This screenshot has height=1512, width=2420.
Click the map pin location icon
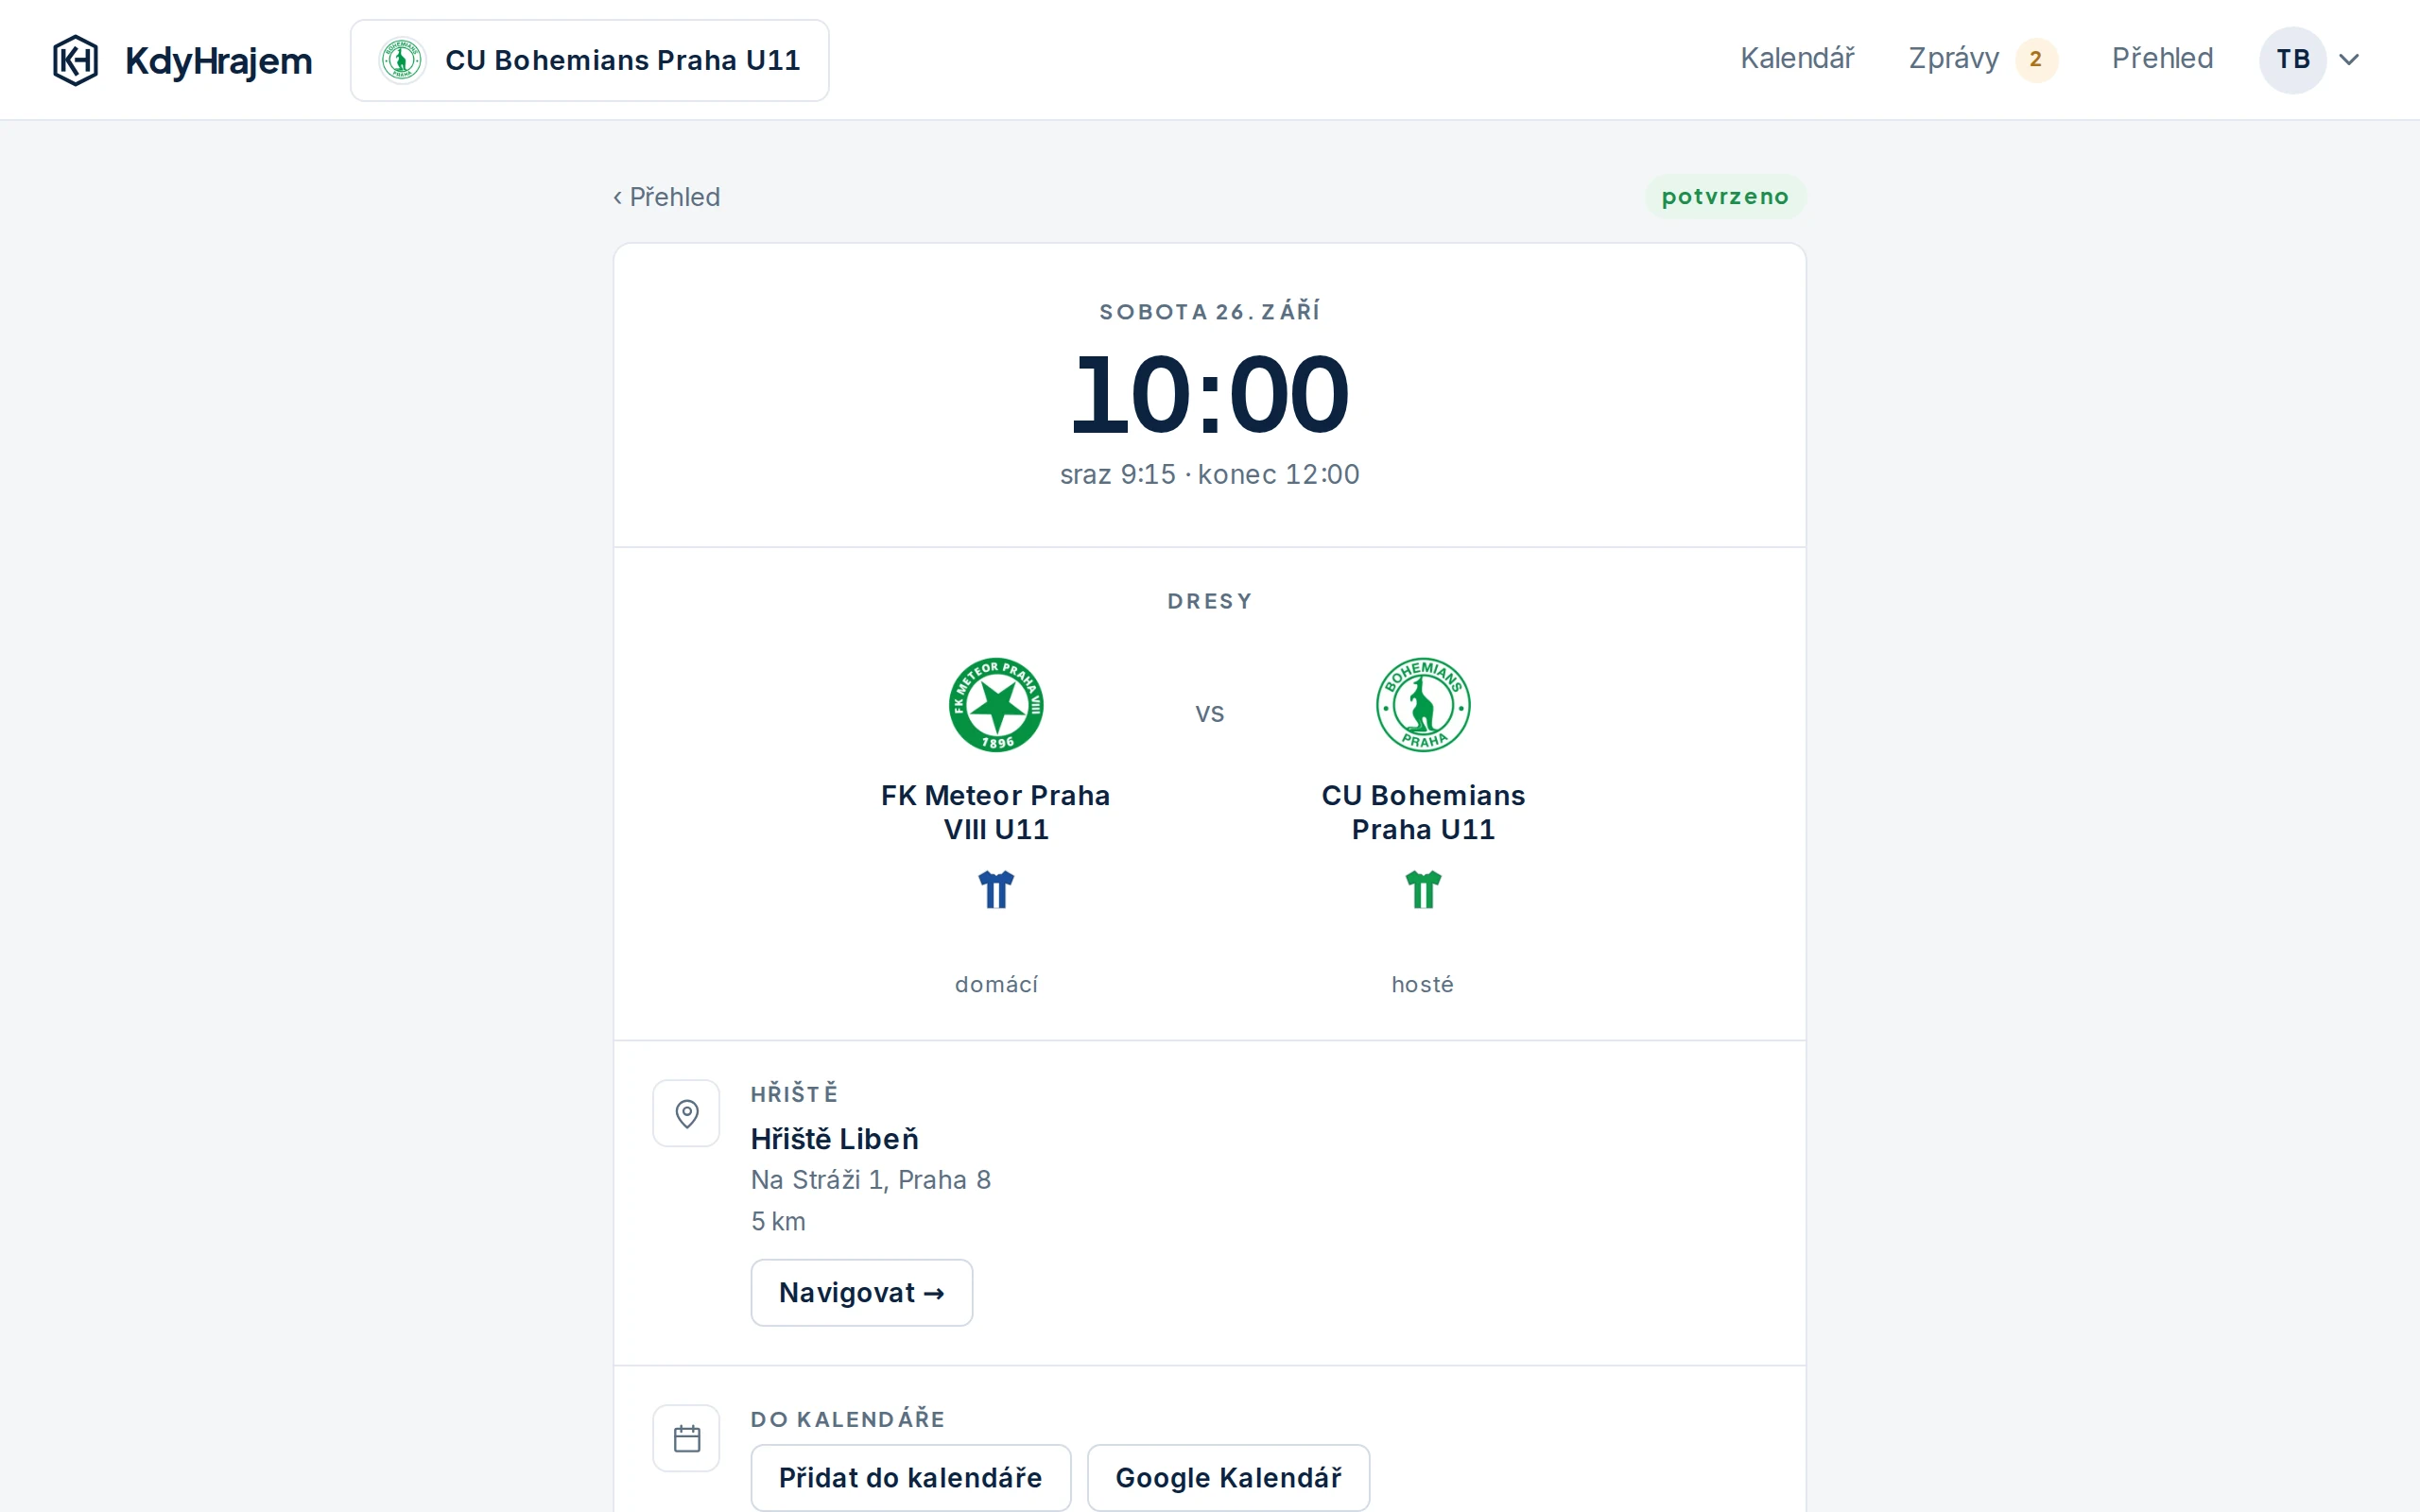686,1113
